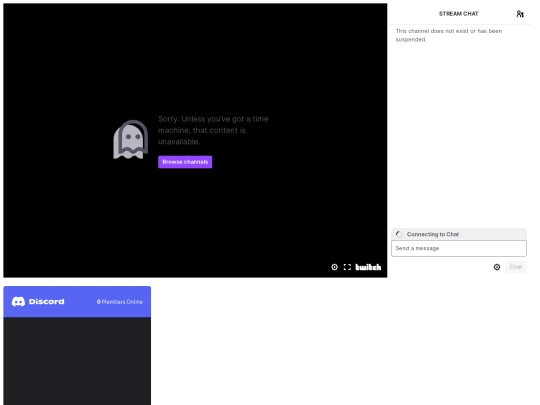Click the Discord wordmark text

pyautogui.click(x=46, y=302)
